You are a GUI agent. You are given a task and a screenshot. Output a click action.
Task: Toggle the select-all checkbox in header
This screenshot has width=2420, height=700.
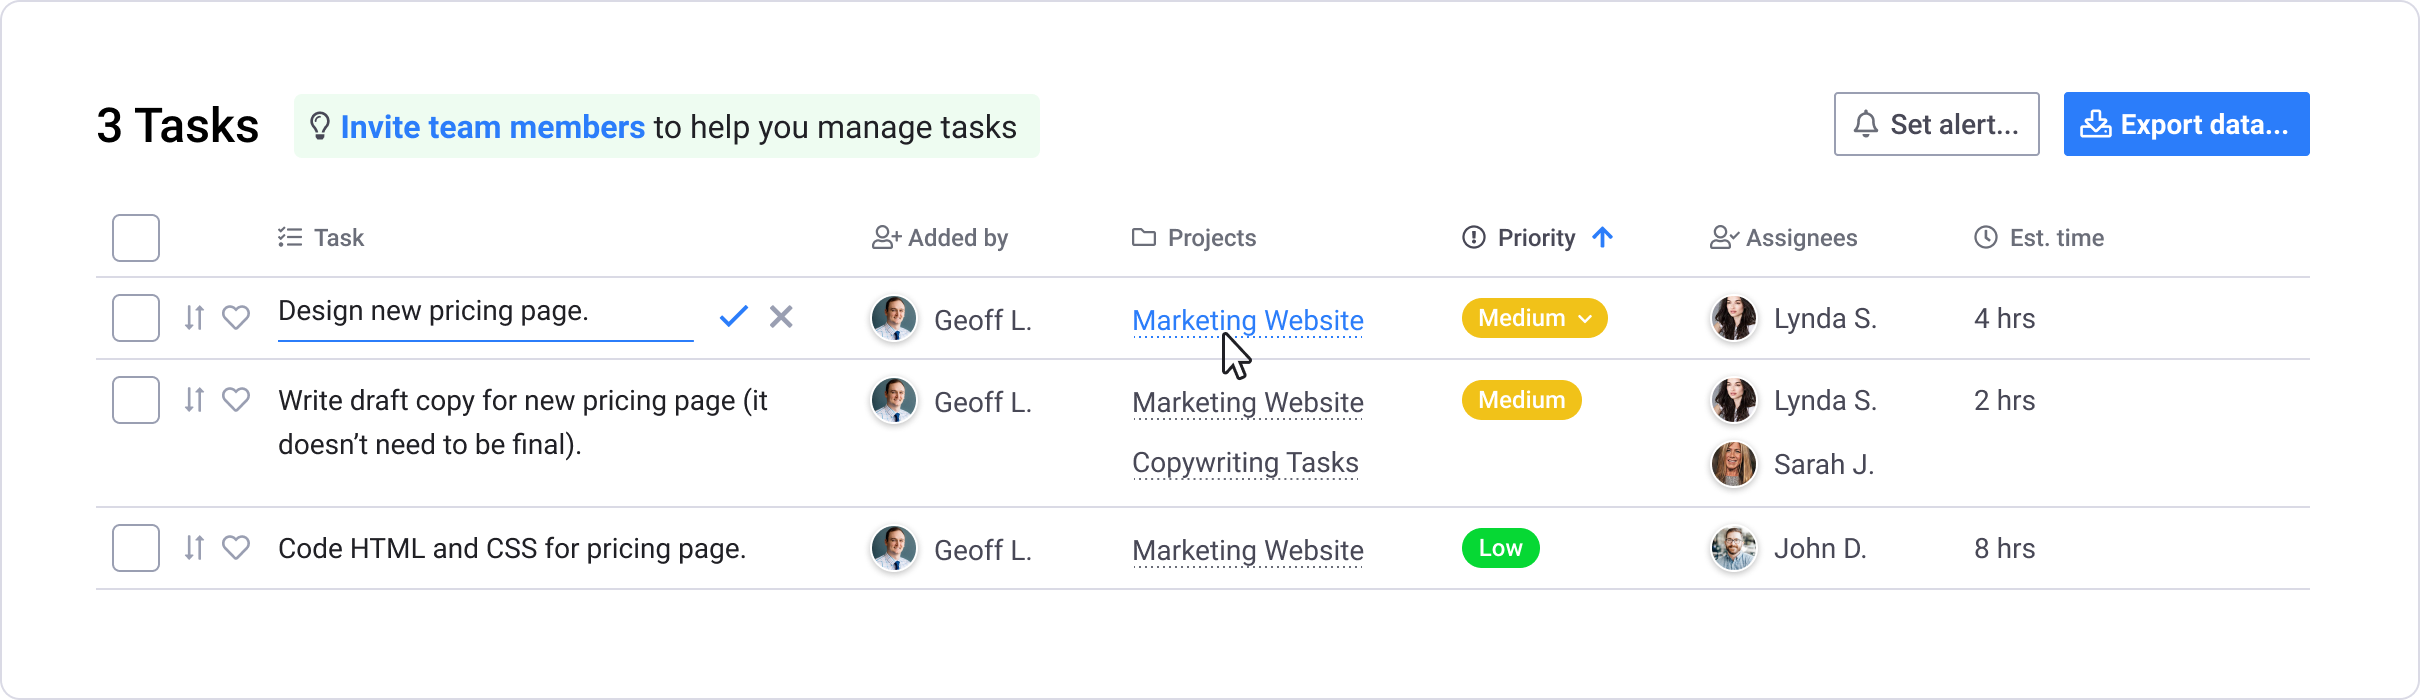[136, 238]
